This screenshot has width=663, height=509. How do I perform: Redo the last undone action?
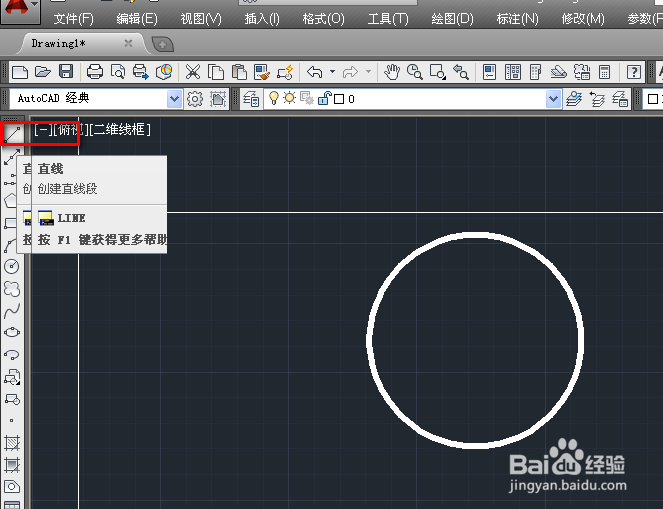pos(350,72)
